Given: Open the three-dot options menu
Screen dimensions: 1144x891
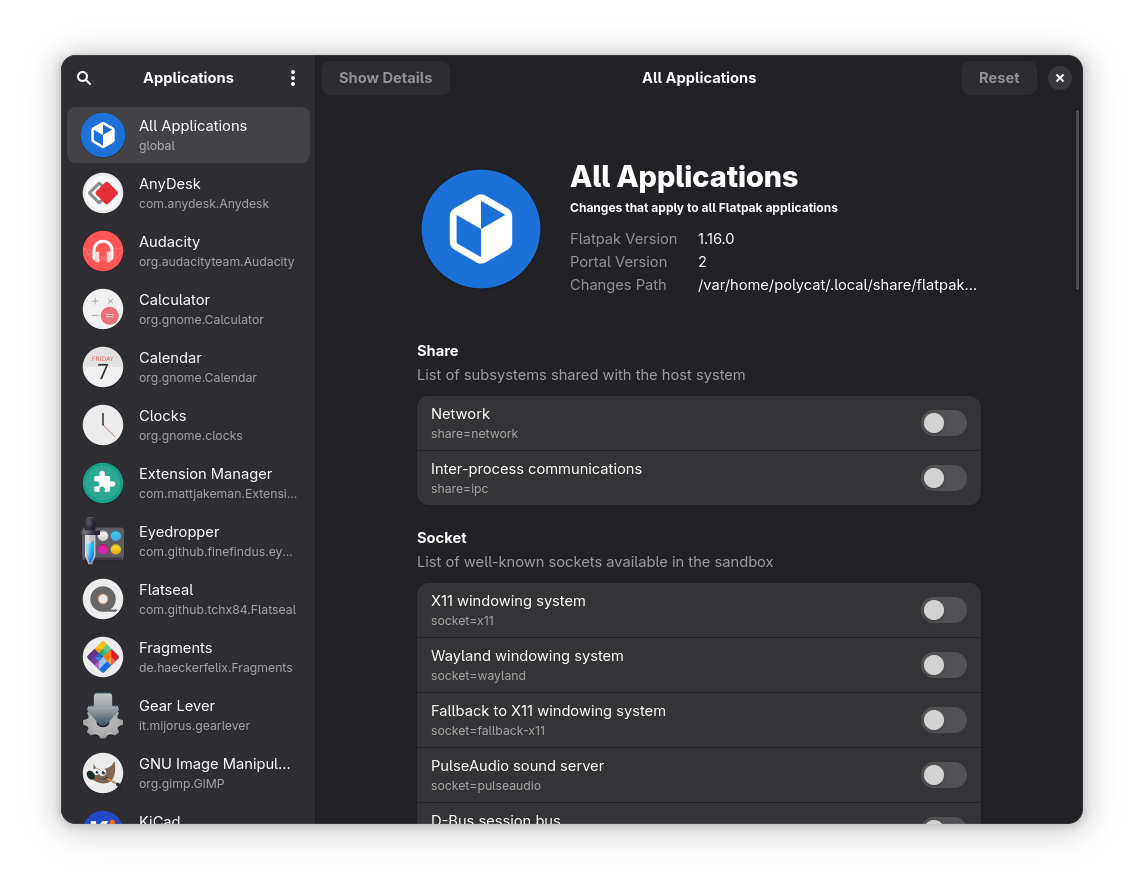Looking at the screenshot, I should pyautogui.click(x=293, y=77).
